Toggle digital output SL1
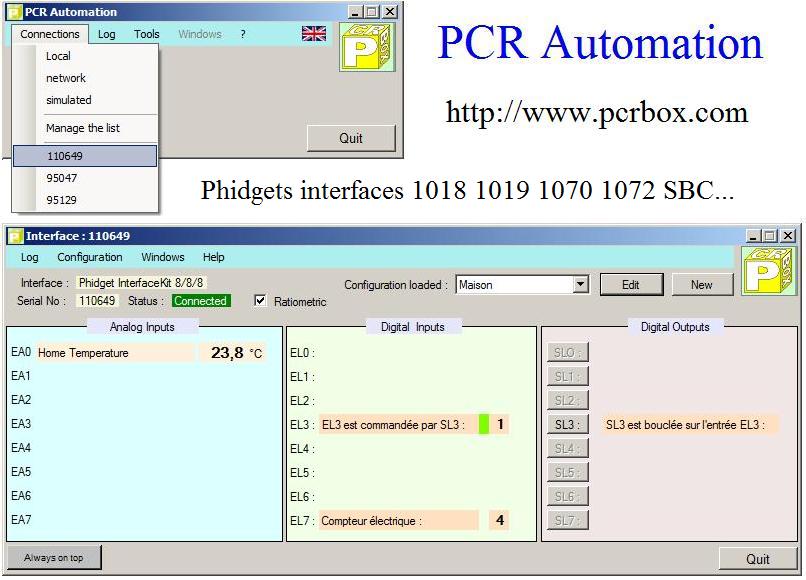 coord(567,376)
